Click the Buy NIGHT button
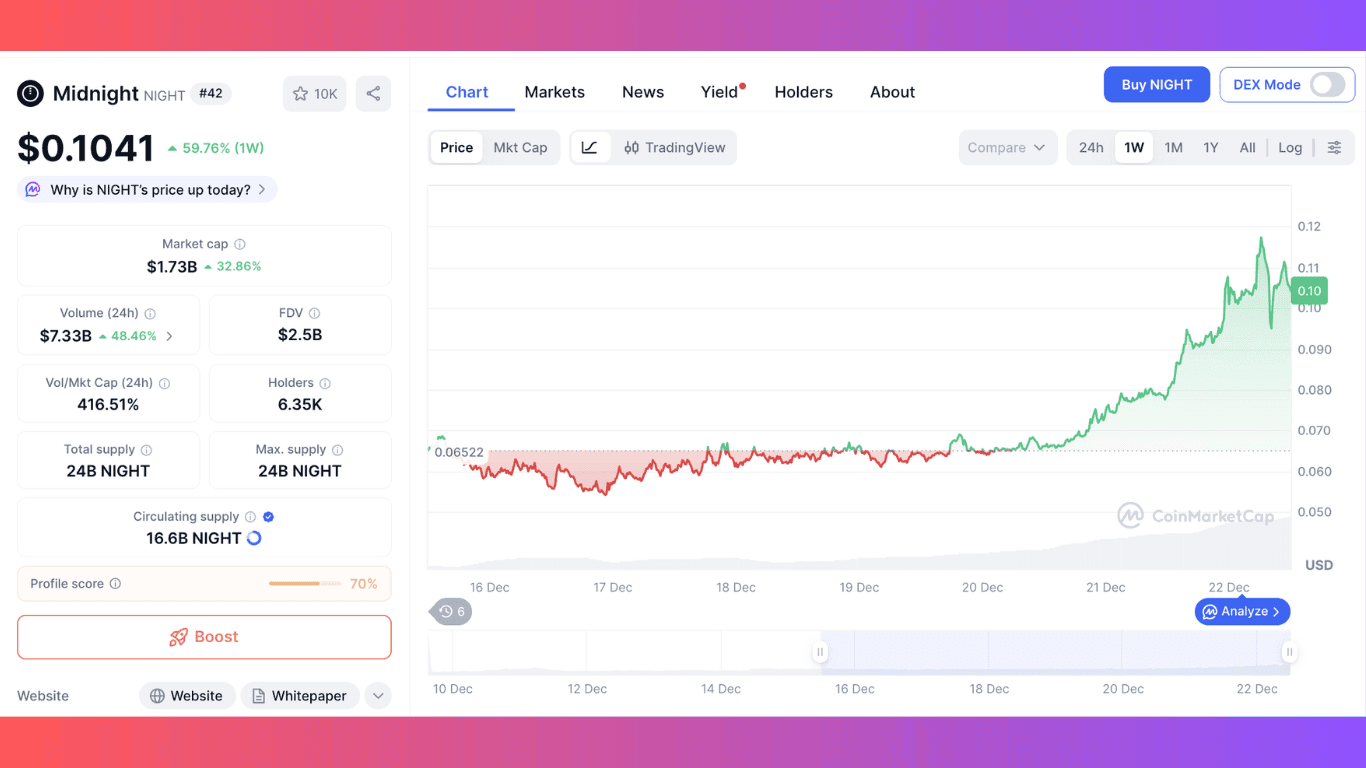 click(1157, 85)
